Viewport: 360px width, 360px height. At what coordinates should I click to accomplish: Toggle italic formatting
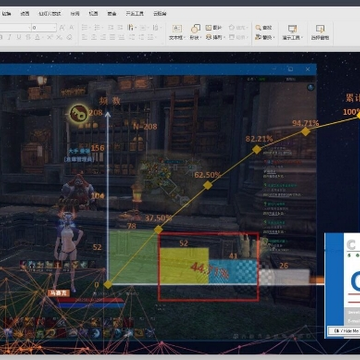(10, 37)
